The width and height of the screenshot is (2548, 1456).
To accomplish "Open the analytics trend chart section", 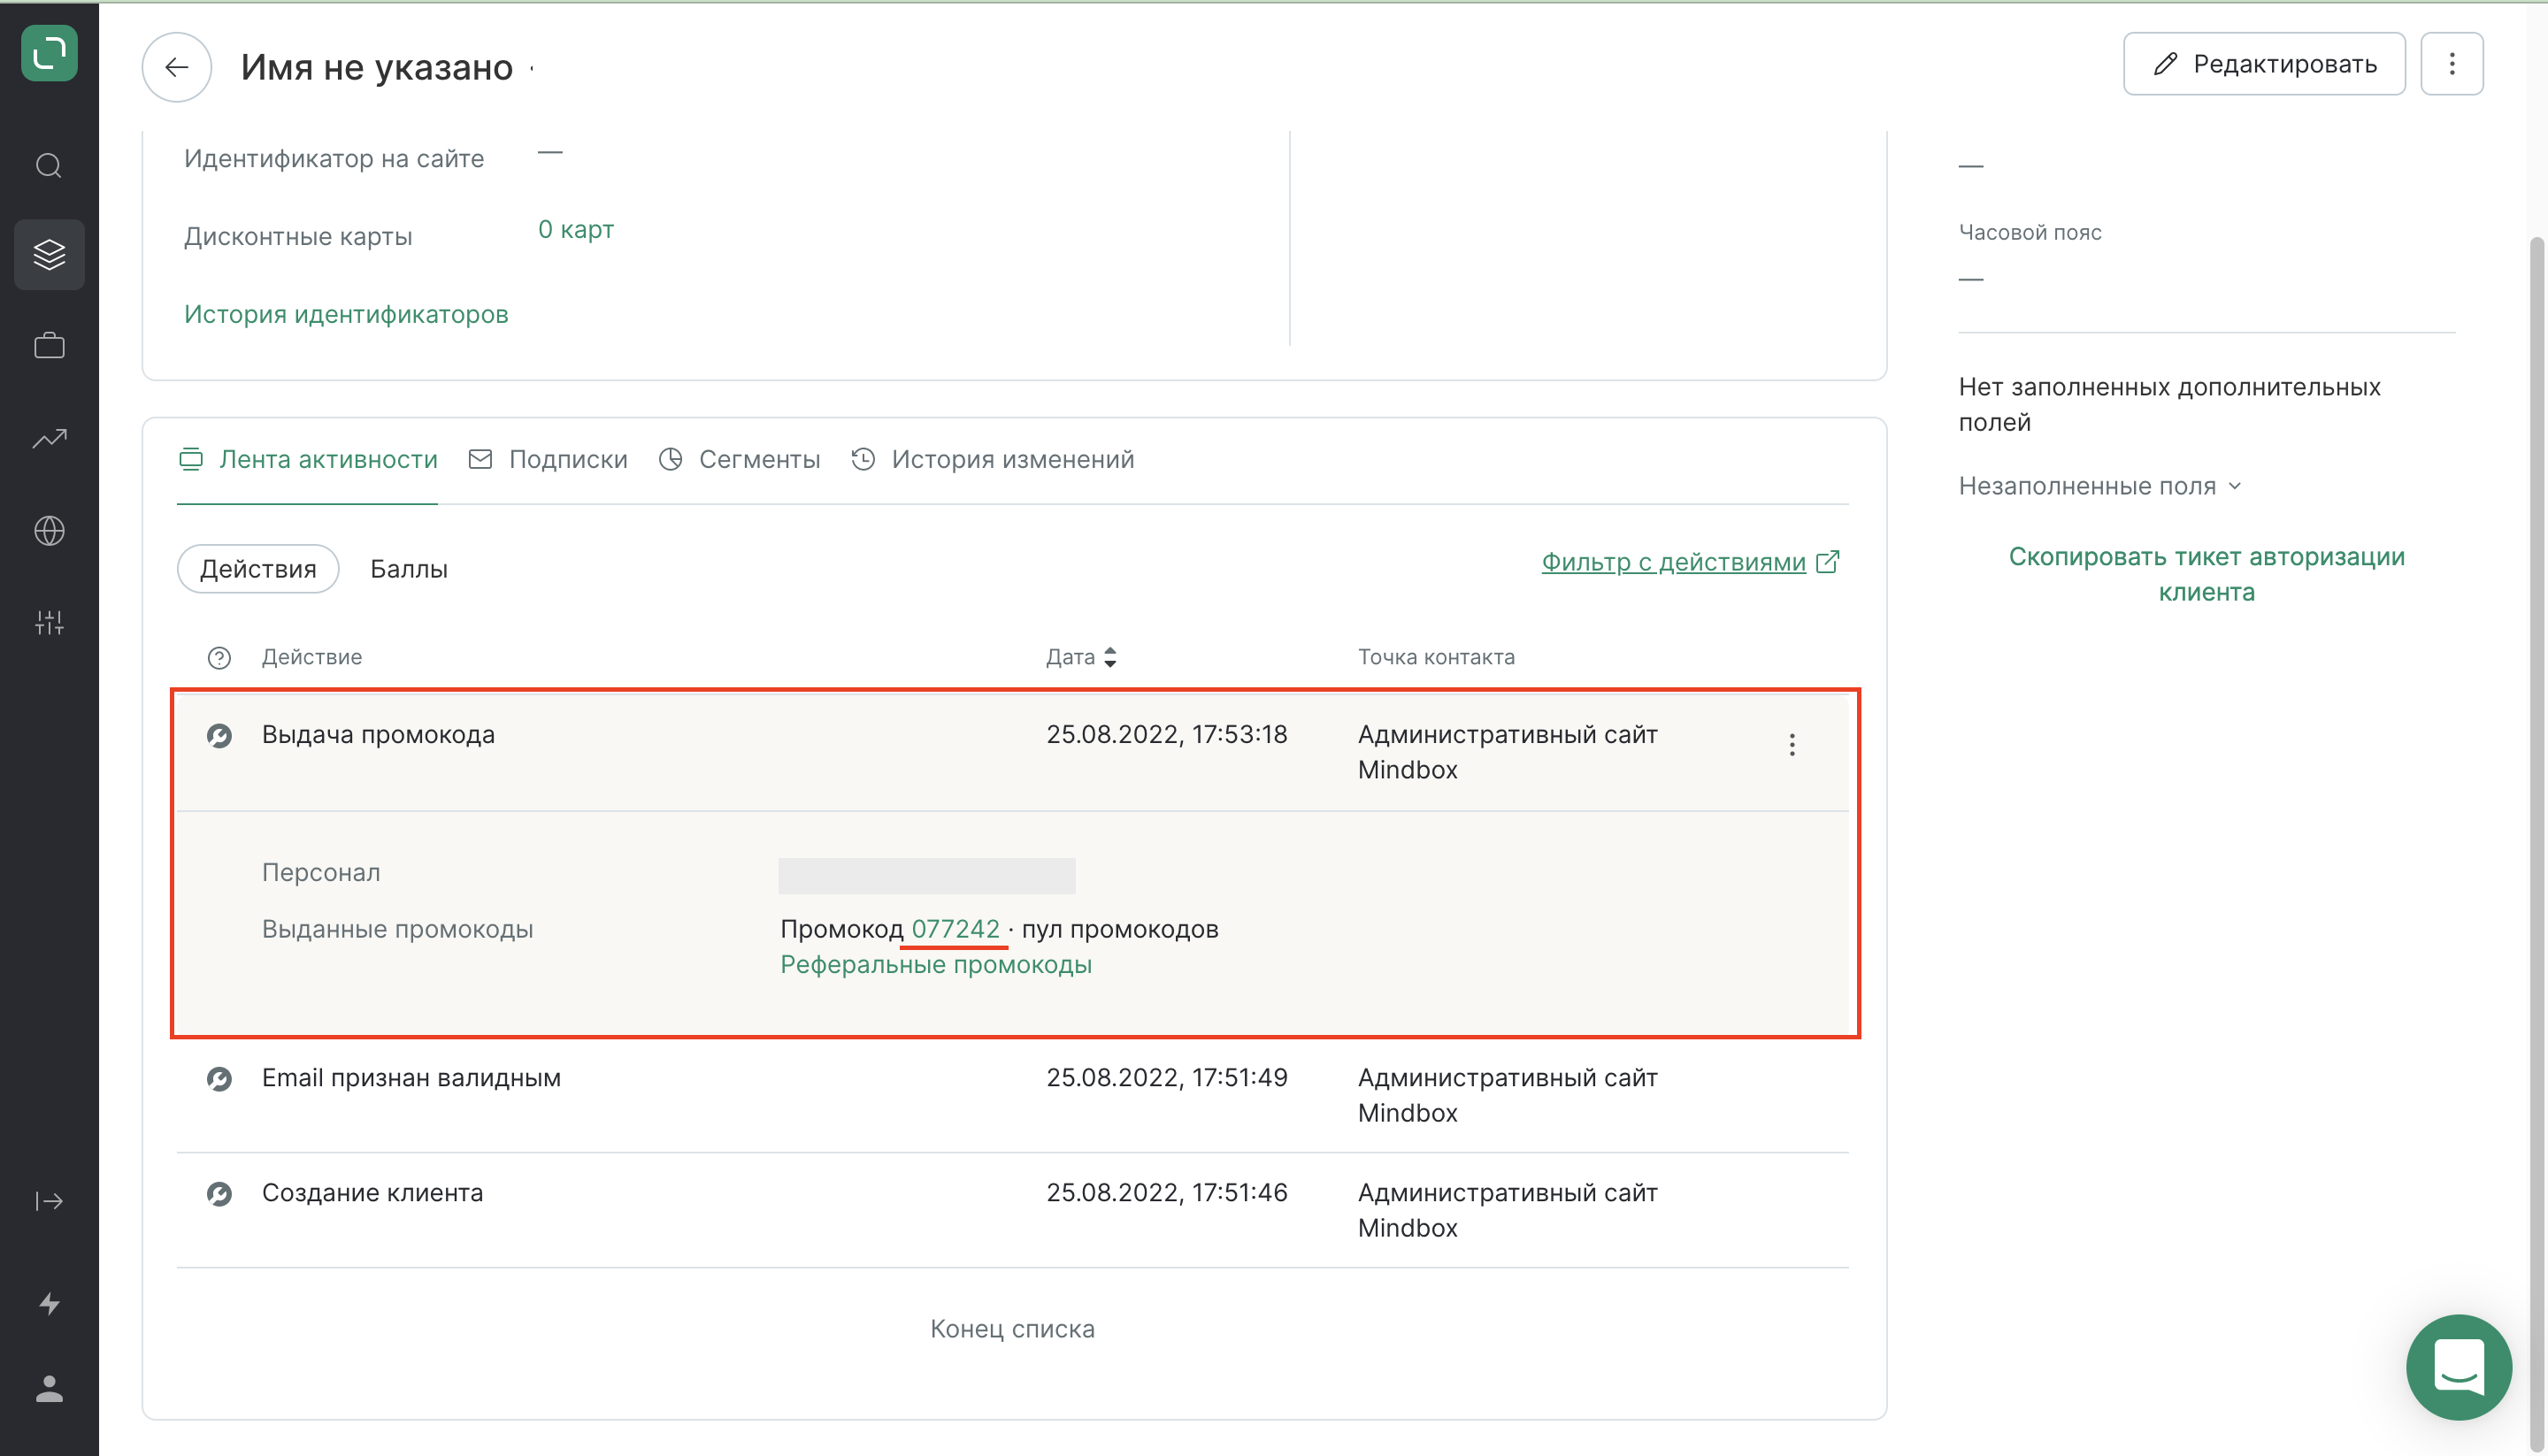I will (49, 438).
